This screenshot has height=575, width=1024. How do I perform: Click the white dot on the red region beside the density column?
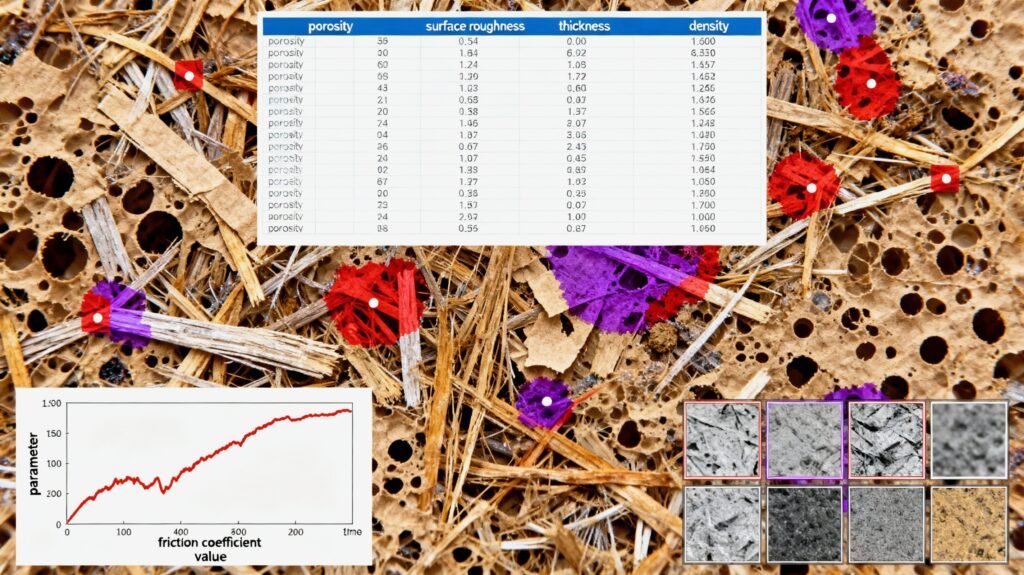(x=870, y=84)
